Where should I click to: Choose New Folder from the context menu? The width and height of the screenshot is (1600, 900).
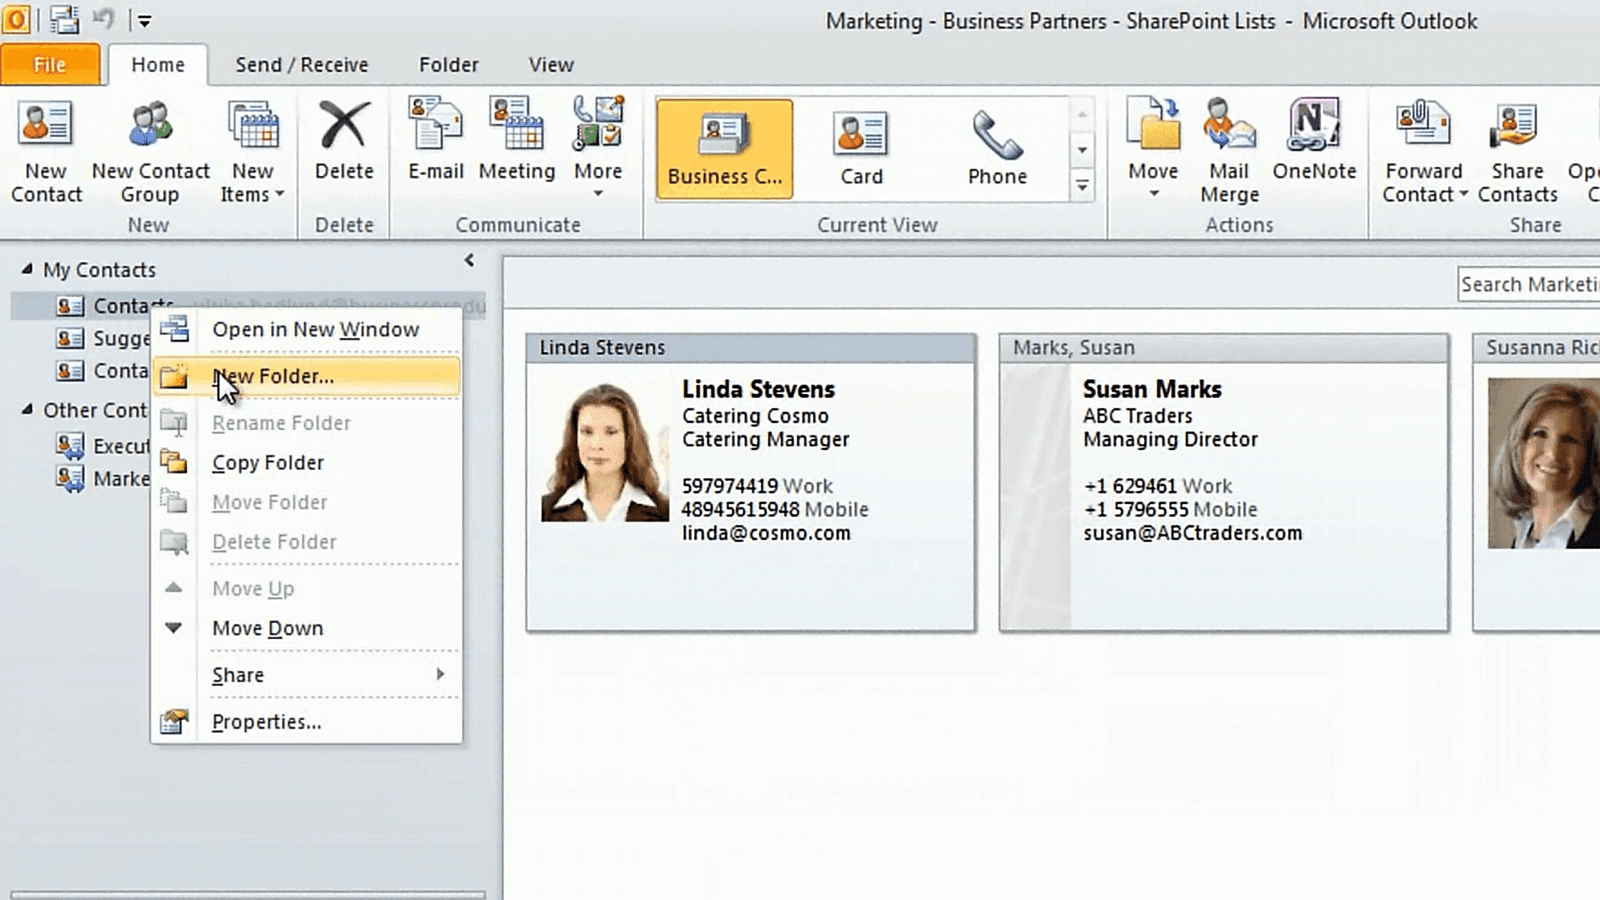click(x=274, y=376)
